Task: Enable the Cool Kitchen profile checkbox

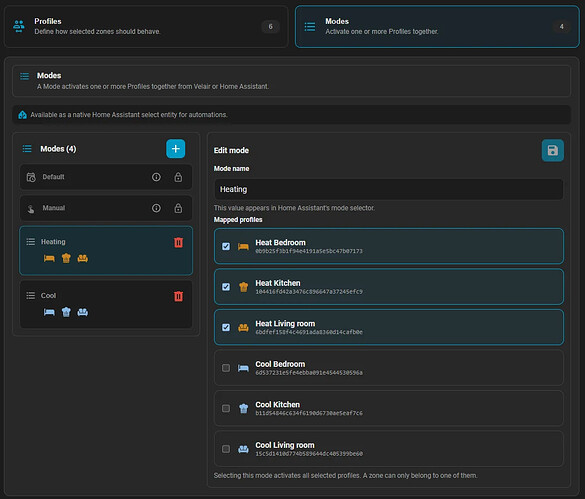Action: pyautogui.click(x=226, y=408)
